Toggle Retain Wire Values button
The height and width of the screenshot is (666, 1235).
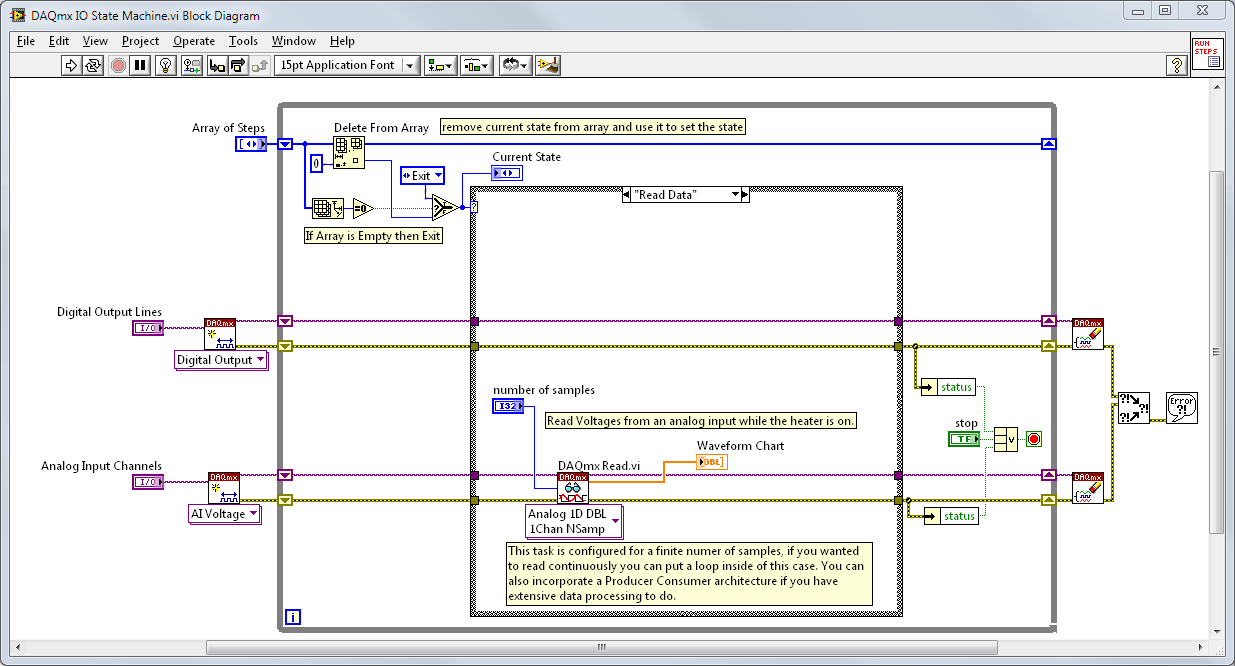(x=191, y=65)
